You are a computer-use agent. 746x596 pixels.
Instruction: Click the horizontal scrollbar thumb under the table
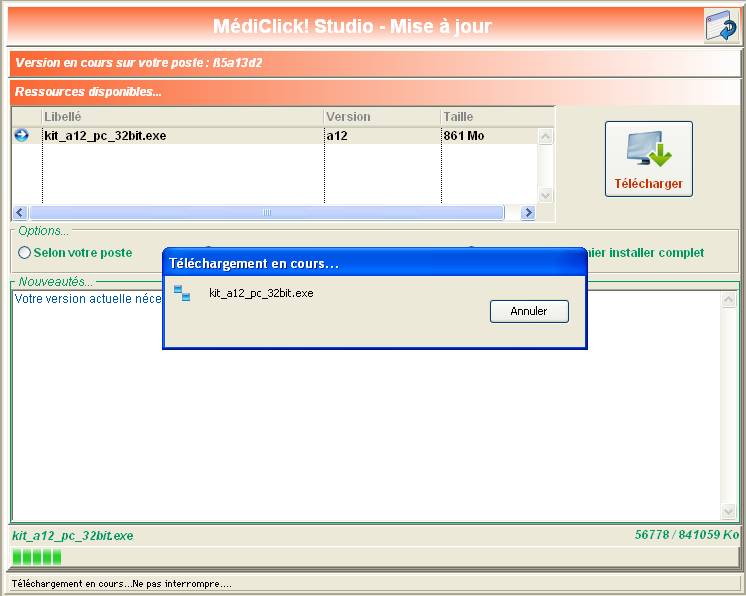(266, 213)
